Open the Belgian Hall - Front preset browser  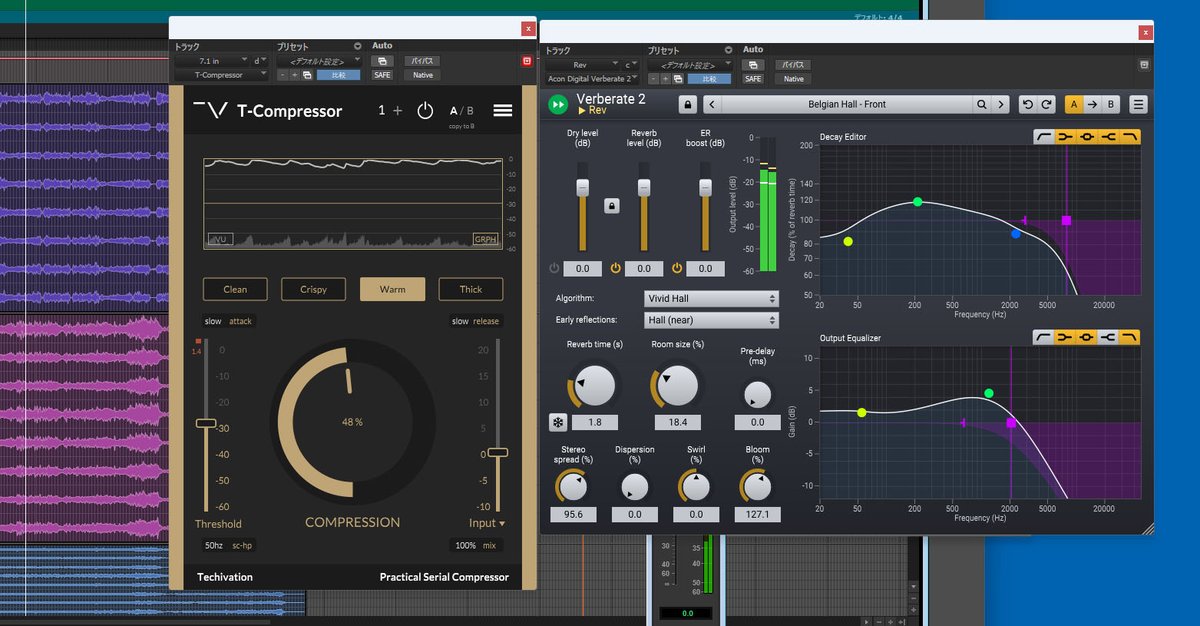pyautogui.click(x=846, y=104)
